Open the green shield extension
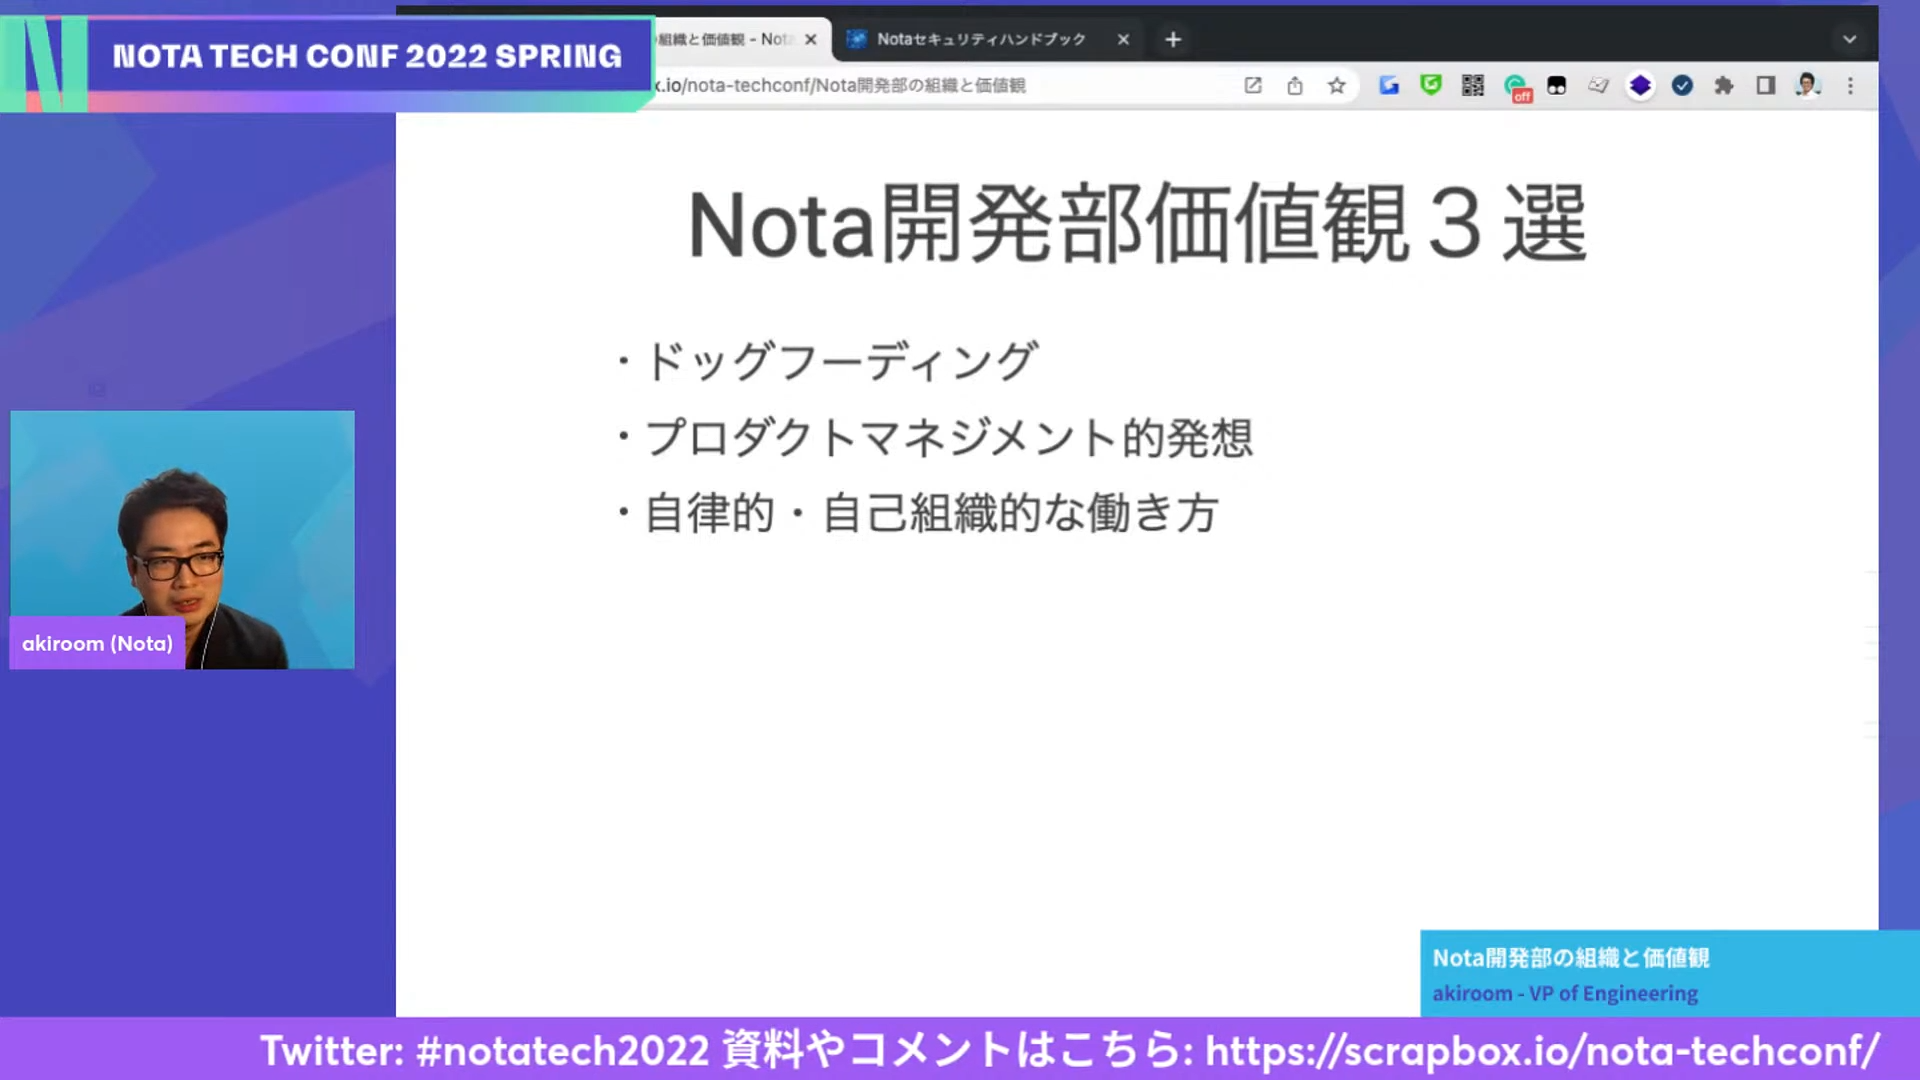 pyautogui.click(x=1431, y=85)
